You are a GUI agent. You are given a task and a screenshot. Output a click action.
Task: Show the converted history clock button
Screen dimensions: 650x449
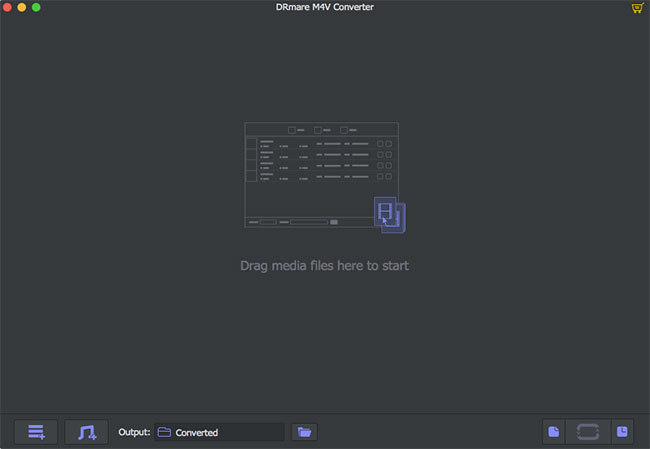pyautogui.click(x=622, y=432)
